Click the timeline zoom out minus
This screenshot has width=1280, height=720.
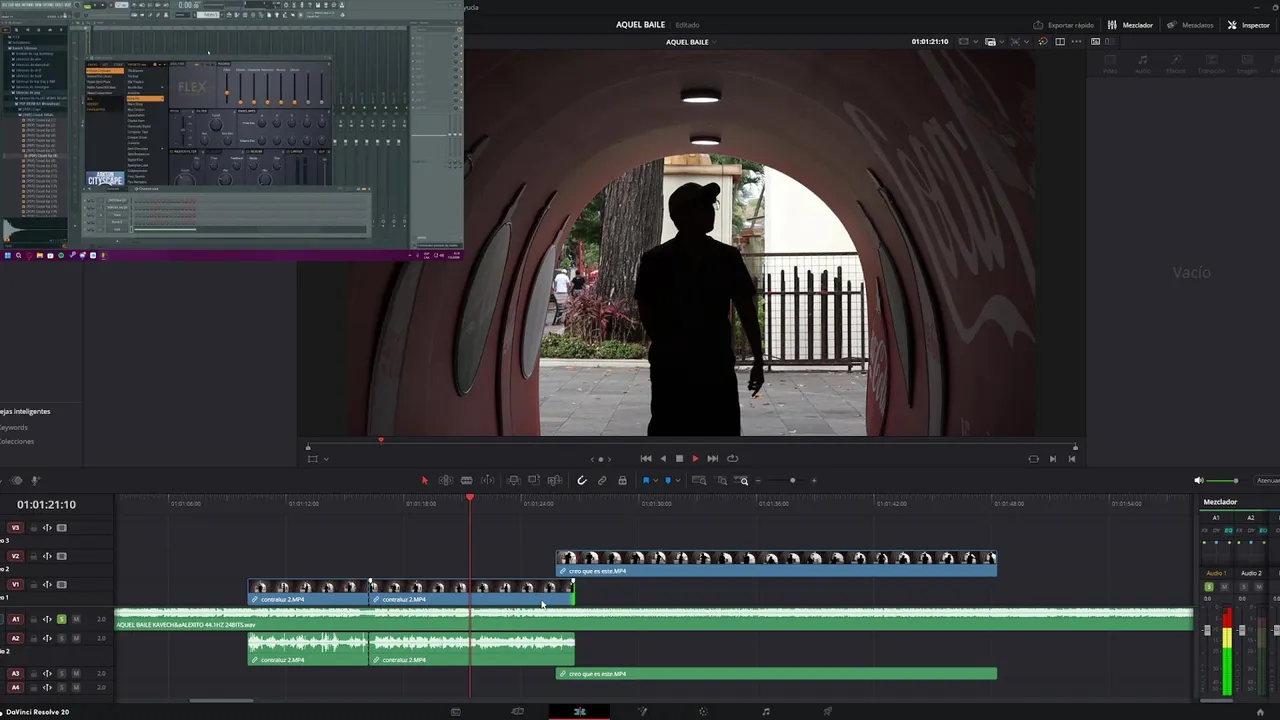[x=758, y=481]
